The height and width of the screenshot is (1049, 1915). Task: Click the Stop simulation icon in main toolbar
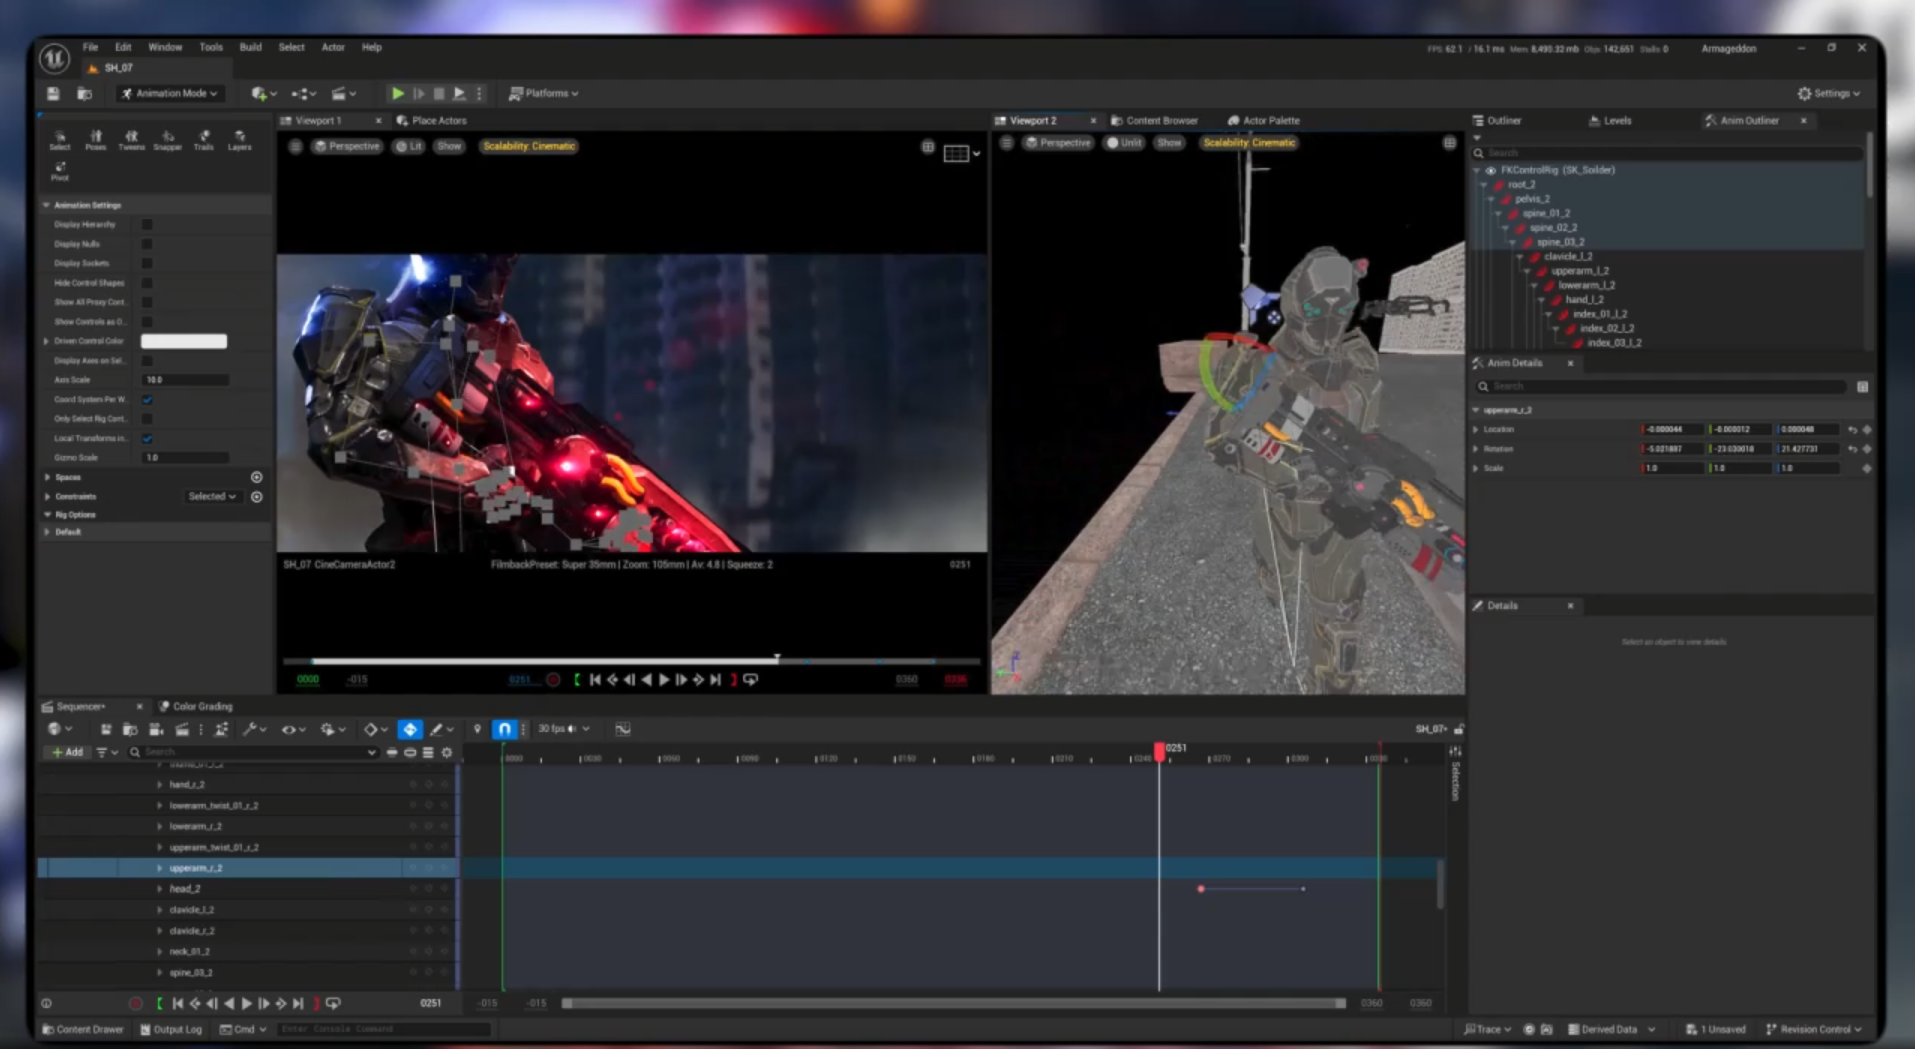(439, 93)
